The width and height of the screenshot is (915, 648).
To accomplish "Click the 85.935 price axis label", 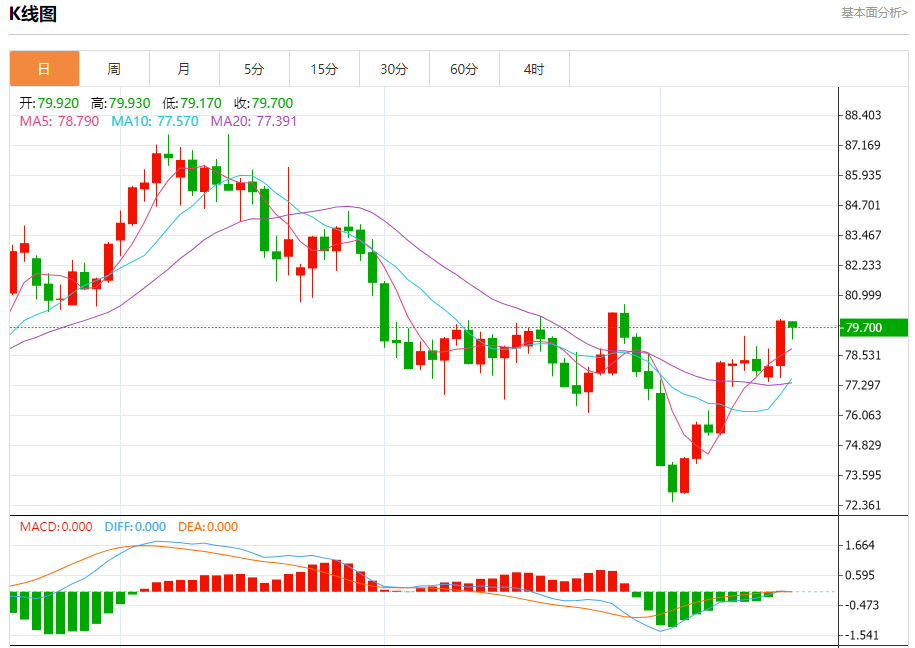I will pyautogui.click(x=863, y=175).
